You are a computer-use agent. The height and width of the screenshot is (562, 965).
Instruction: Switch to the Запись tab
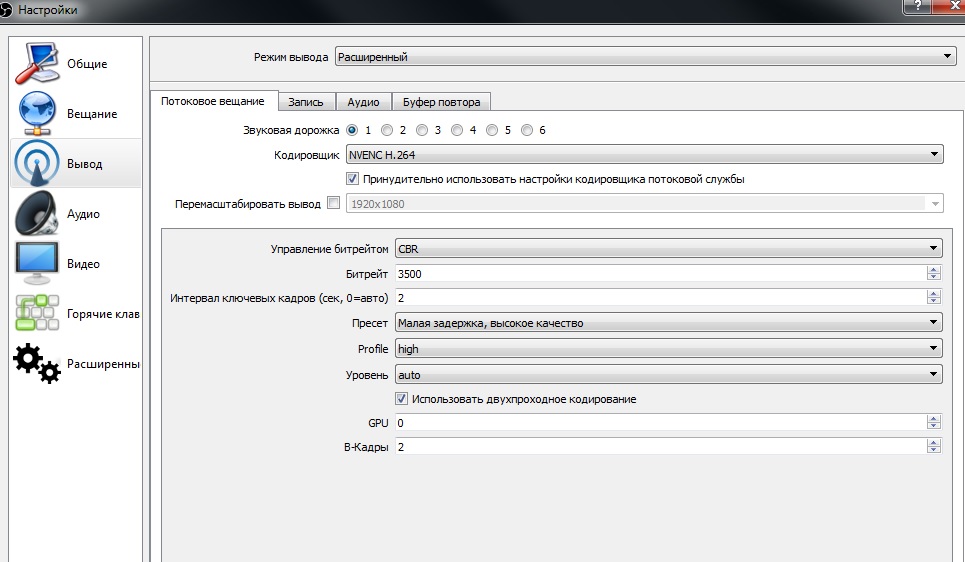coord(306,102)
